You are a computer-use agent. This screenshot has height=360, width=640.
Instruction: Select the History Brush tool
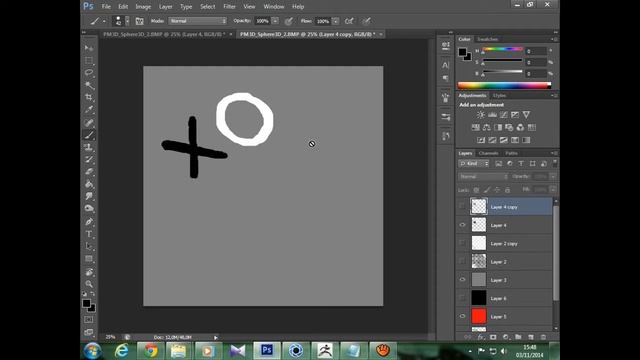click(x=89, y=159)
